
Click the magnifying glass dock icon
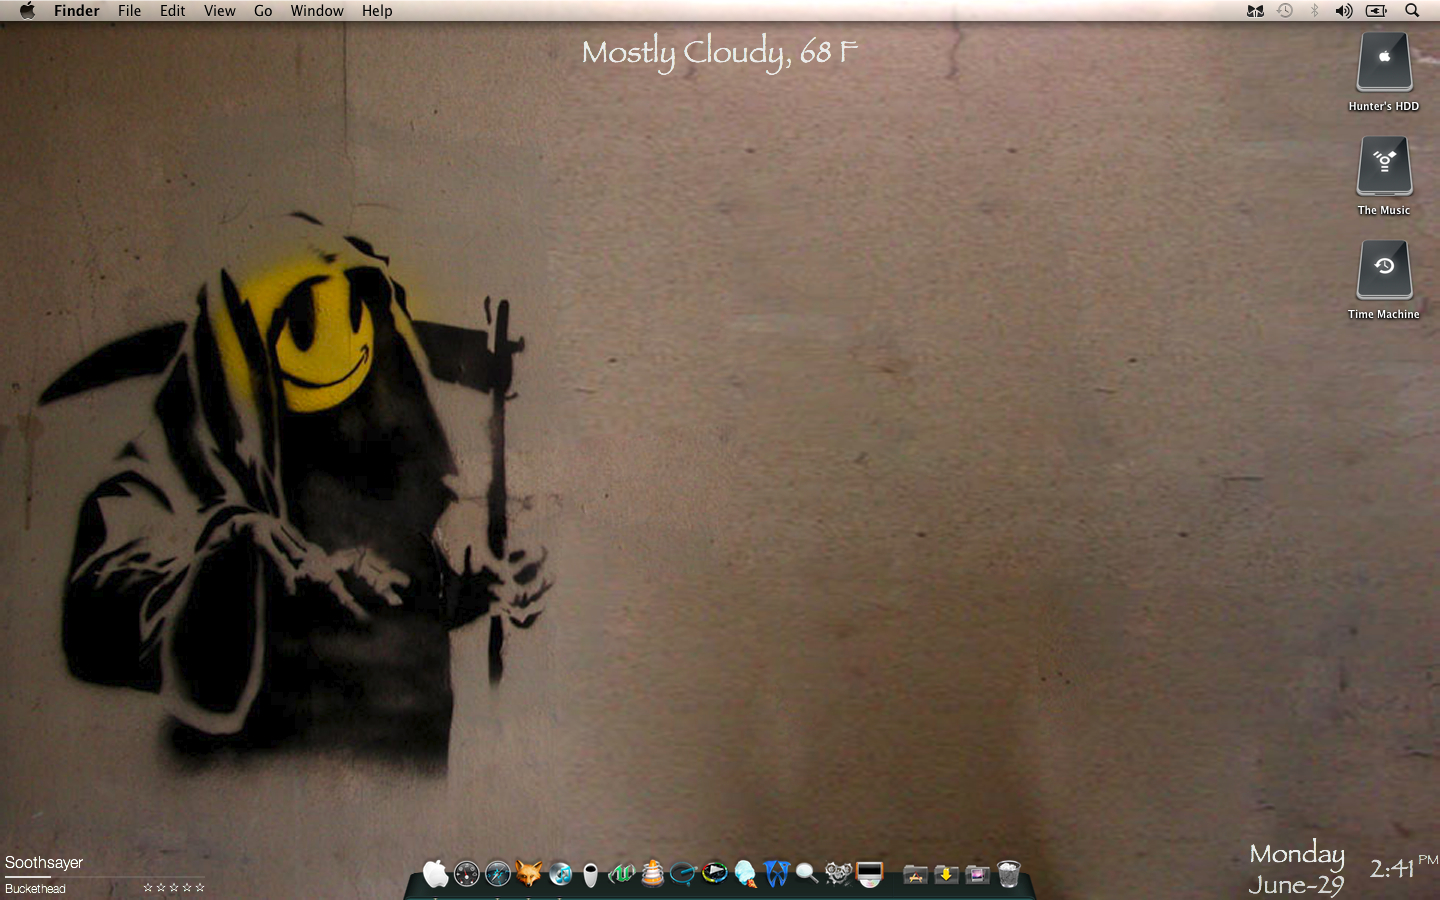click(x=807, y=874)
